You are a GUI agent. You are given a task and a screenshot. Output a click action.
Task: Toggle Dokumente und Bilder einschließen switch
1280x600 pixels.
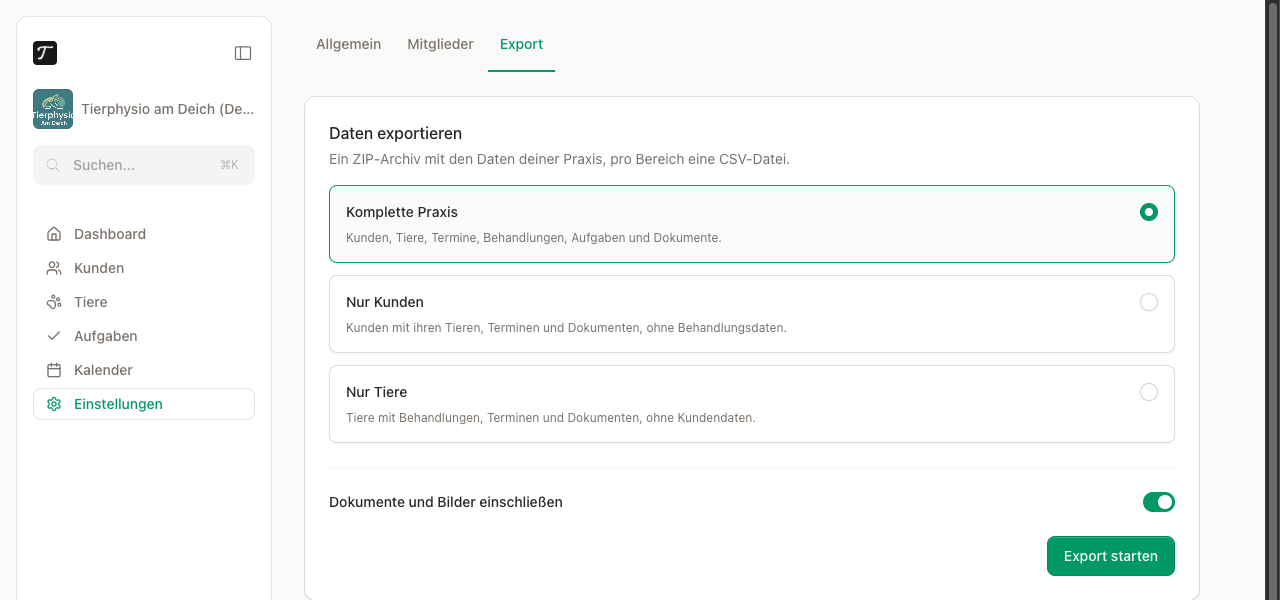(1158, 502)
